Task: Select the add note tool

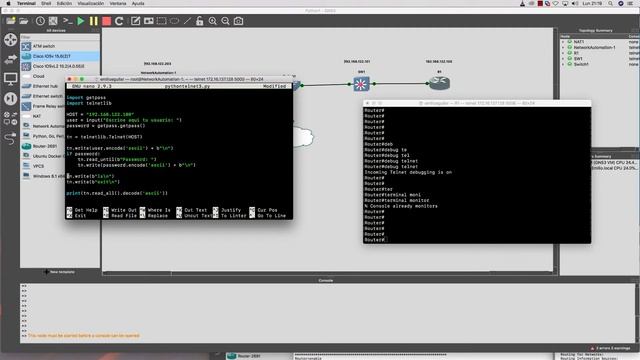Action: pyautogui.click(x=136, y=21)
